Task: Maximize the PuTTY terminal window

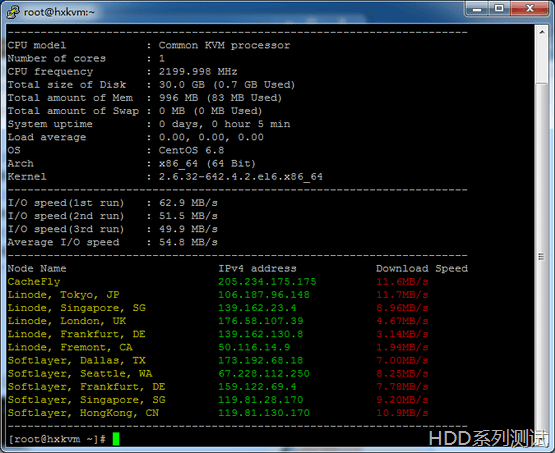Action: pyautogui.click(x=499, y=9)
